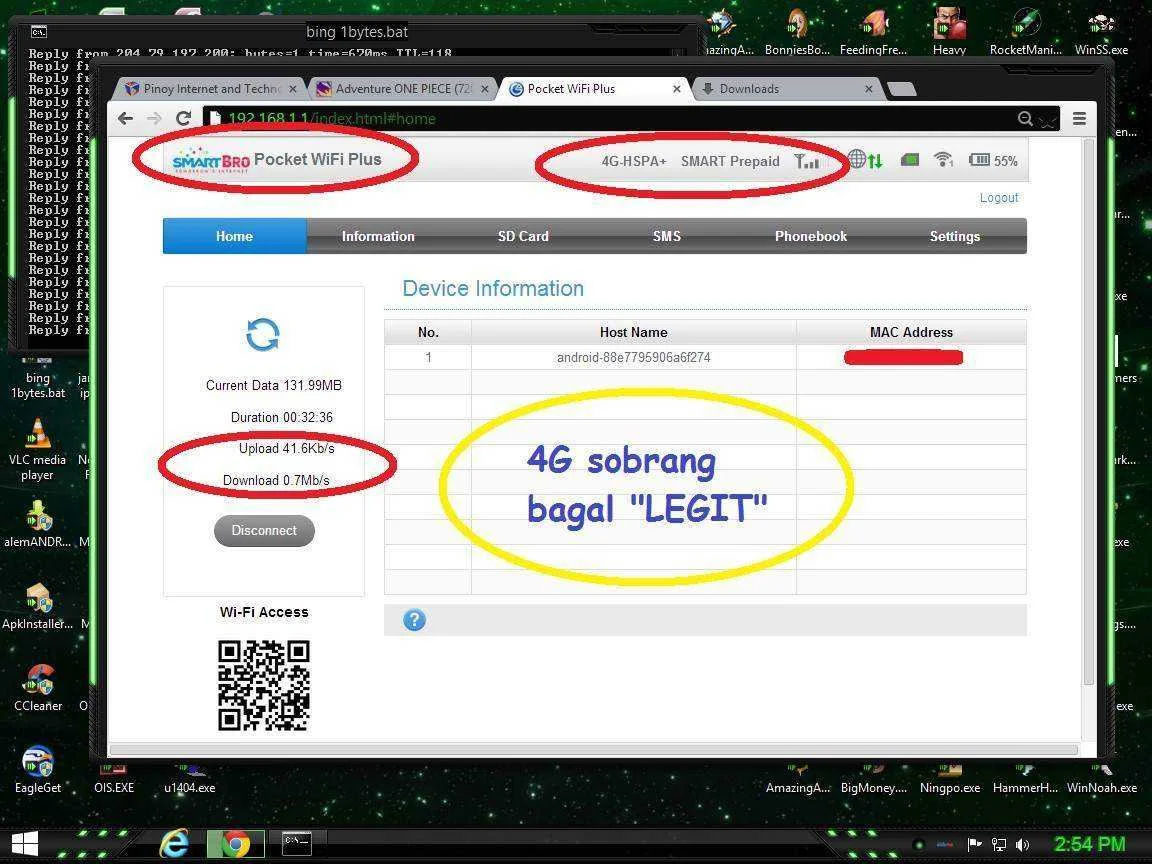
Task: Click the Wi-Fi Access QR code
Action: click(264, 685)
